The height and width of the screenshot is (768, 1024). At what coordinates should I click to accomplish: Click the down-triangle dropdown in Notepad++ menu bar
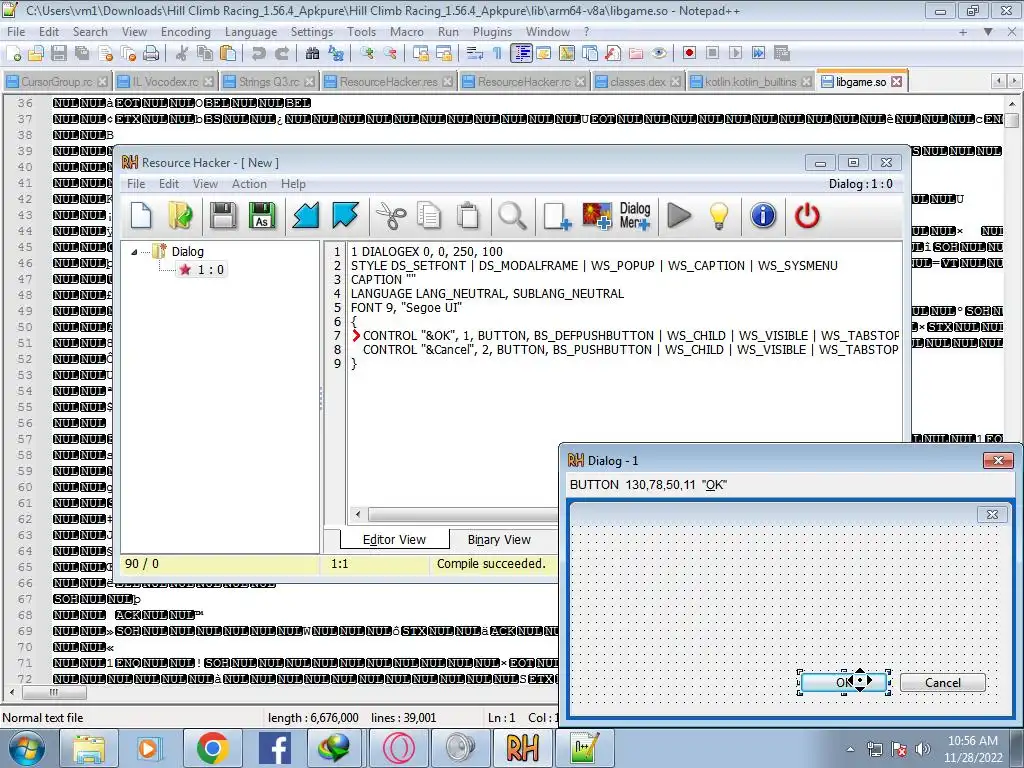(x=988, y=32)
